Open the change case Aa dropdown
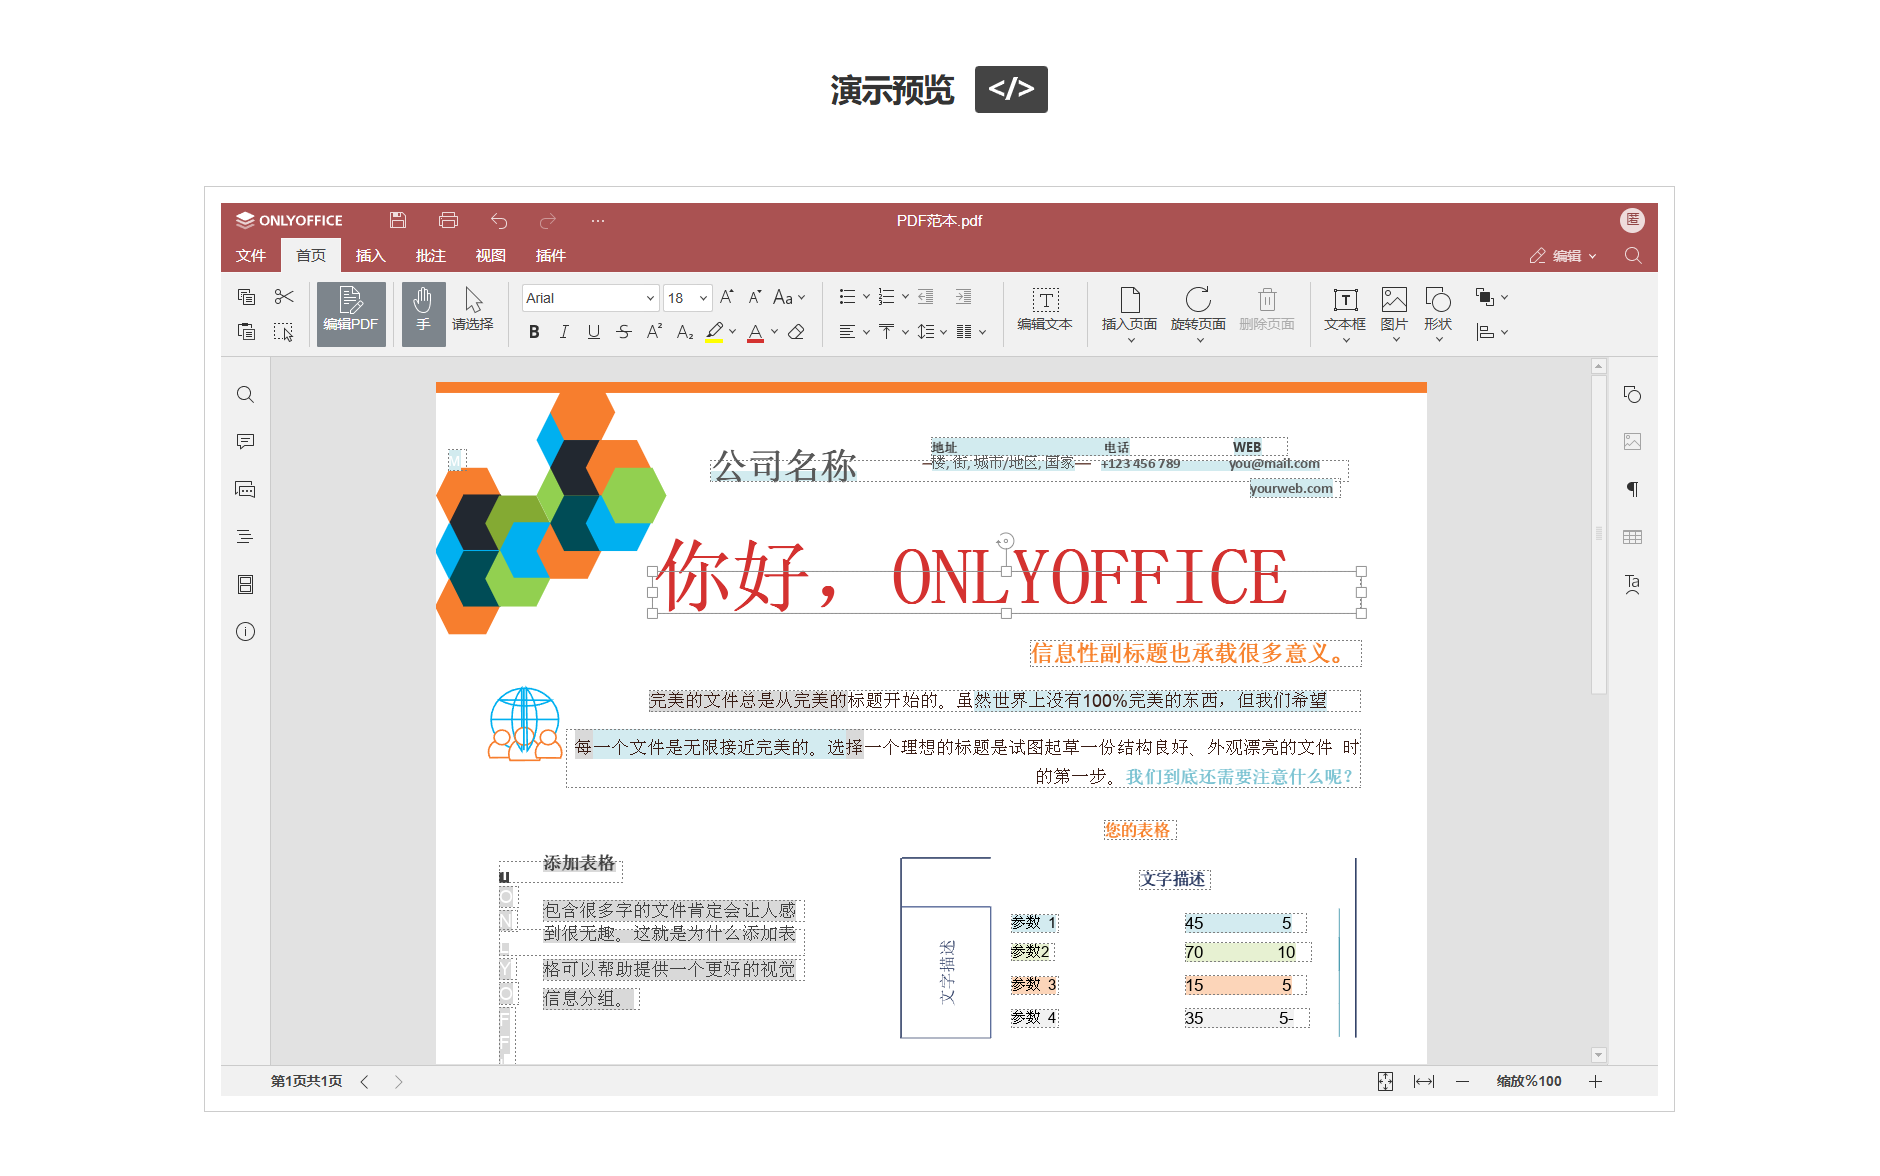 pyautogui.click(x=789, y=297)
